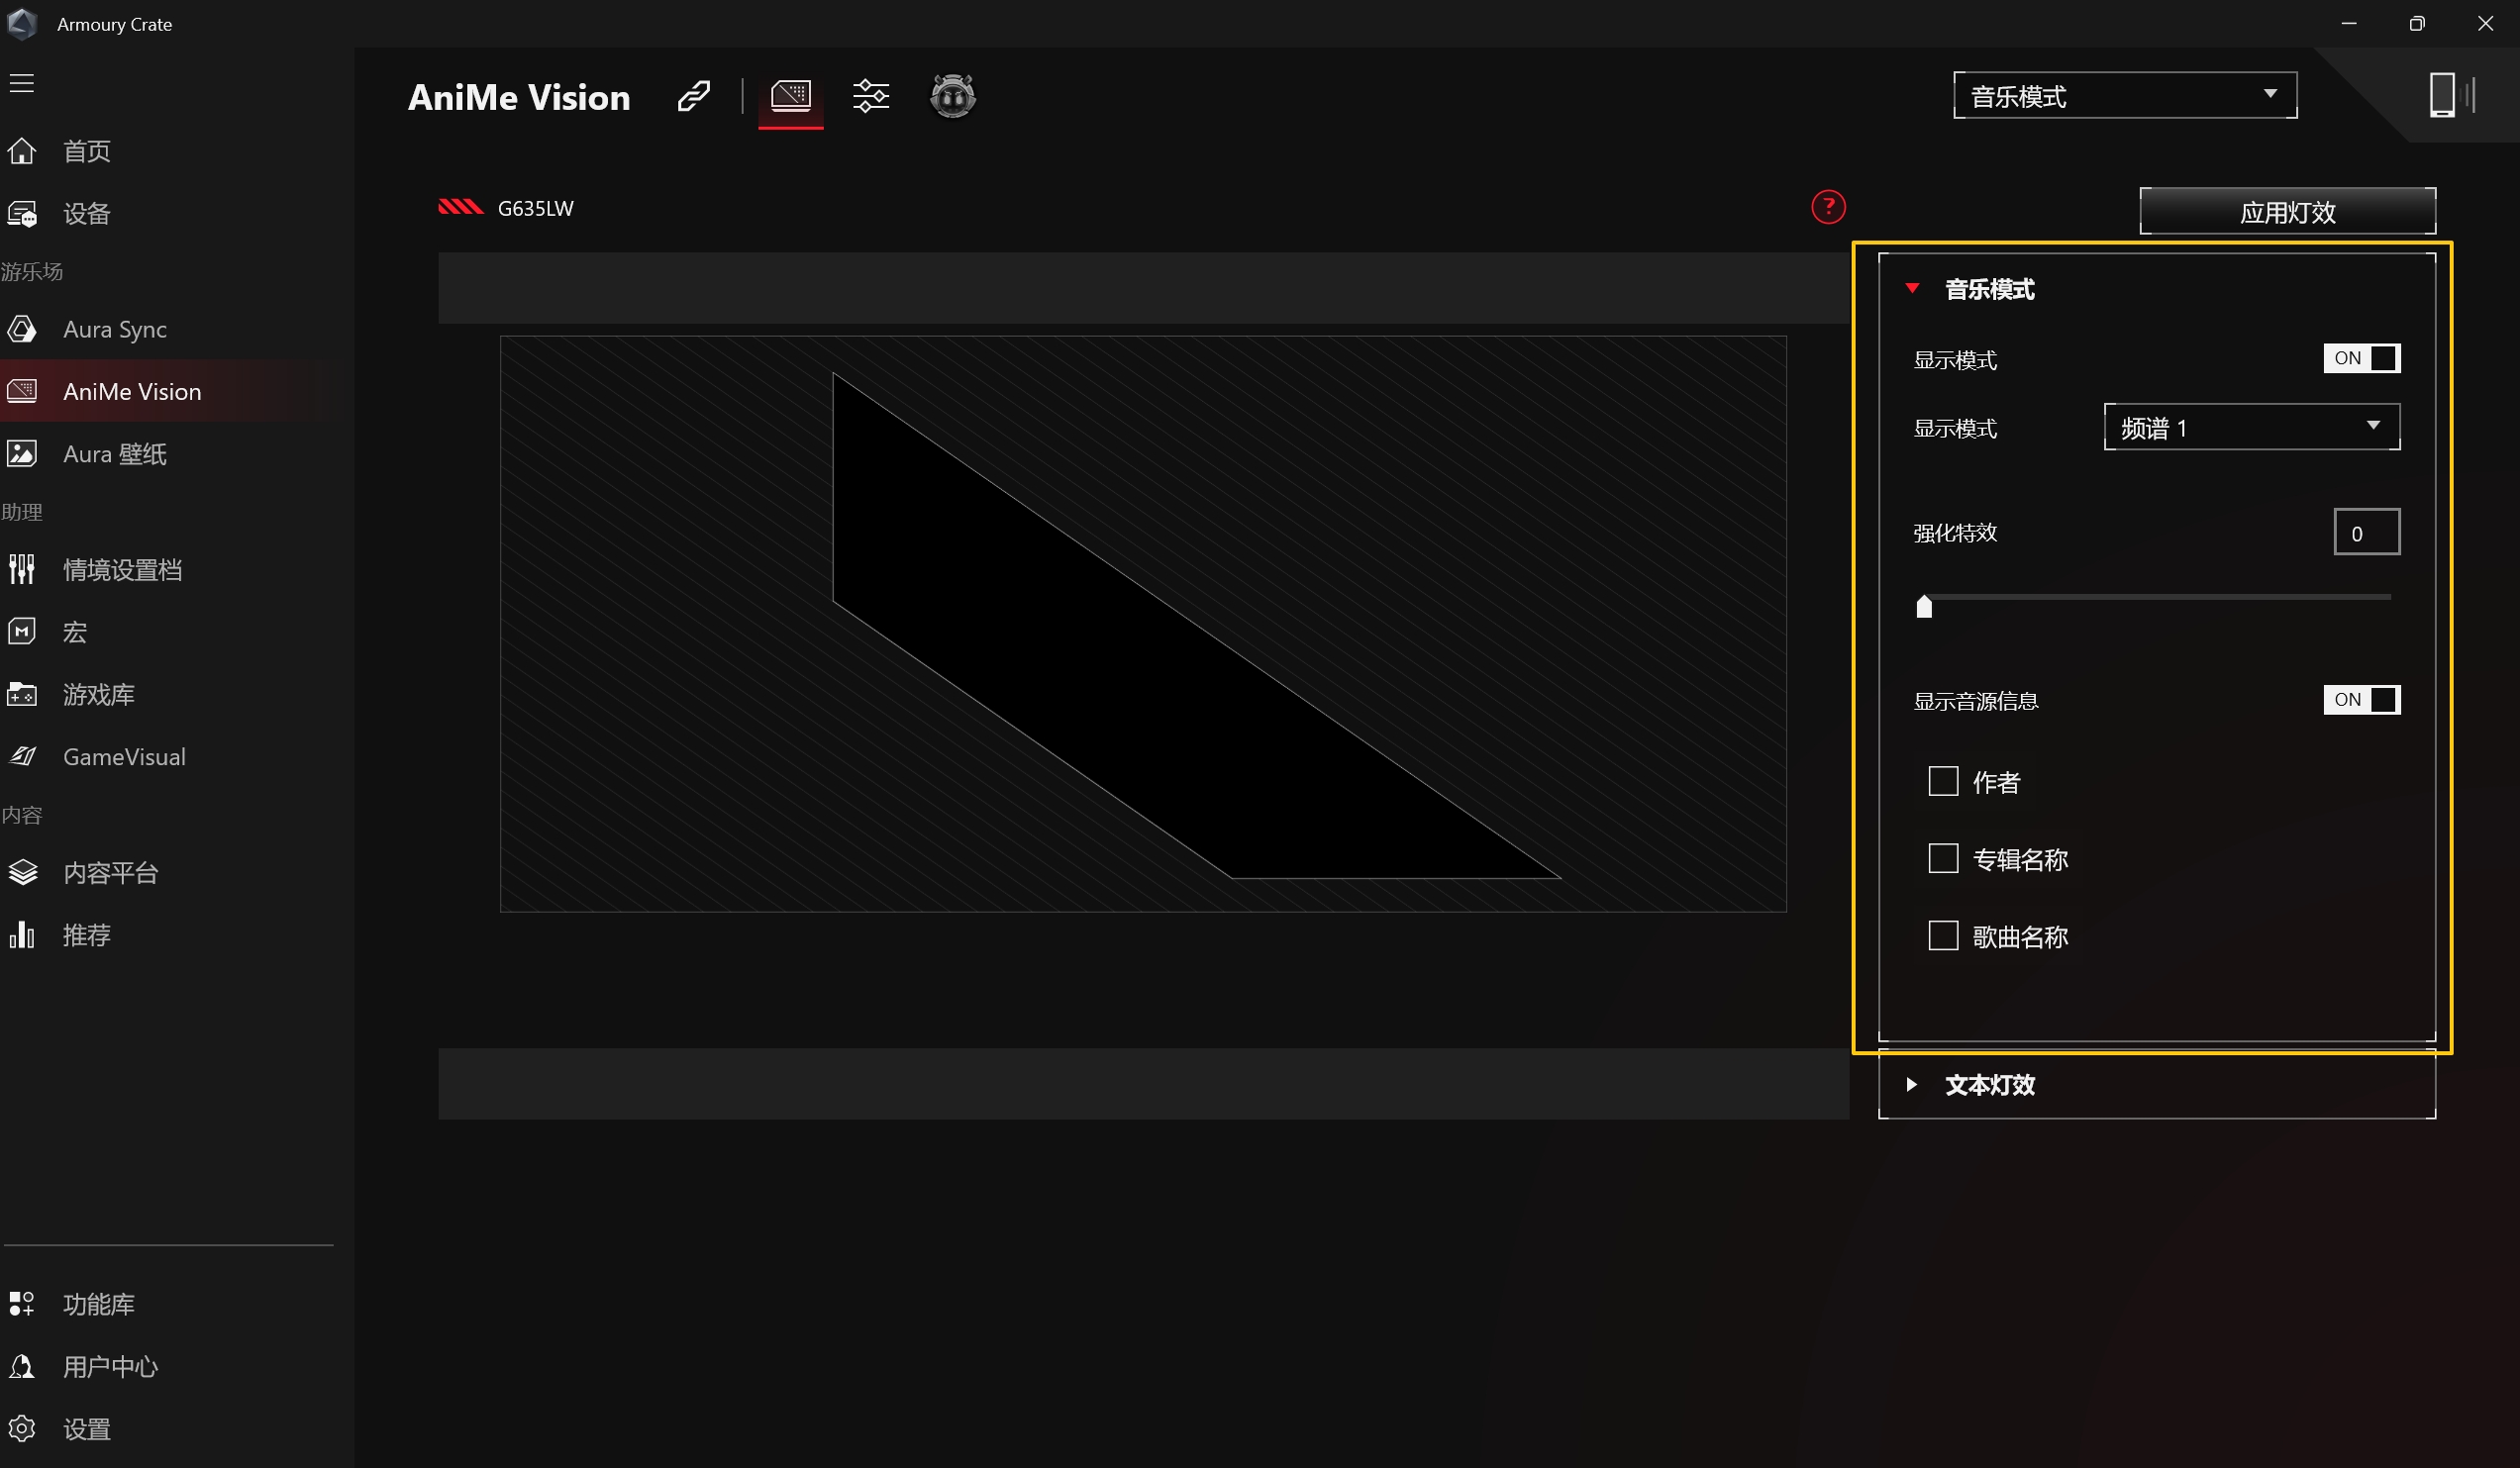Click the link chain icon beside AniMe Vision
Screen dimensions: 2520x1468
(x=694, y=97)
